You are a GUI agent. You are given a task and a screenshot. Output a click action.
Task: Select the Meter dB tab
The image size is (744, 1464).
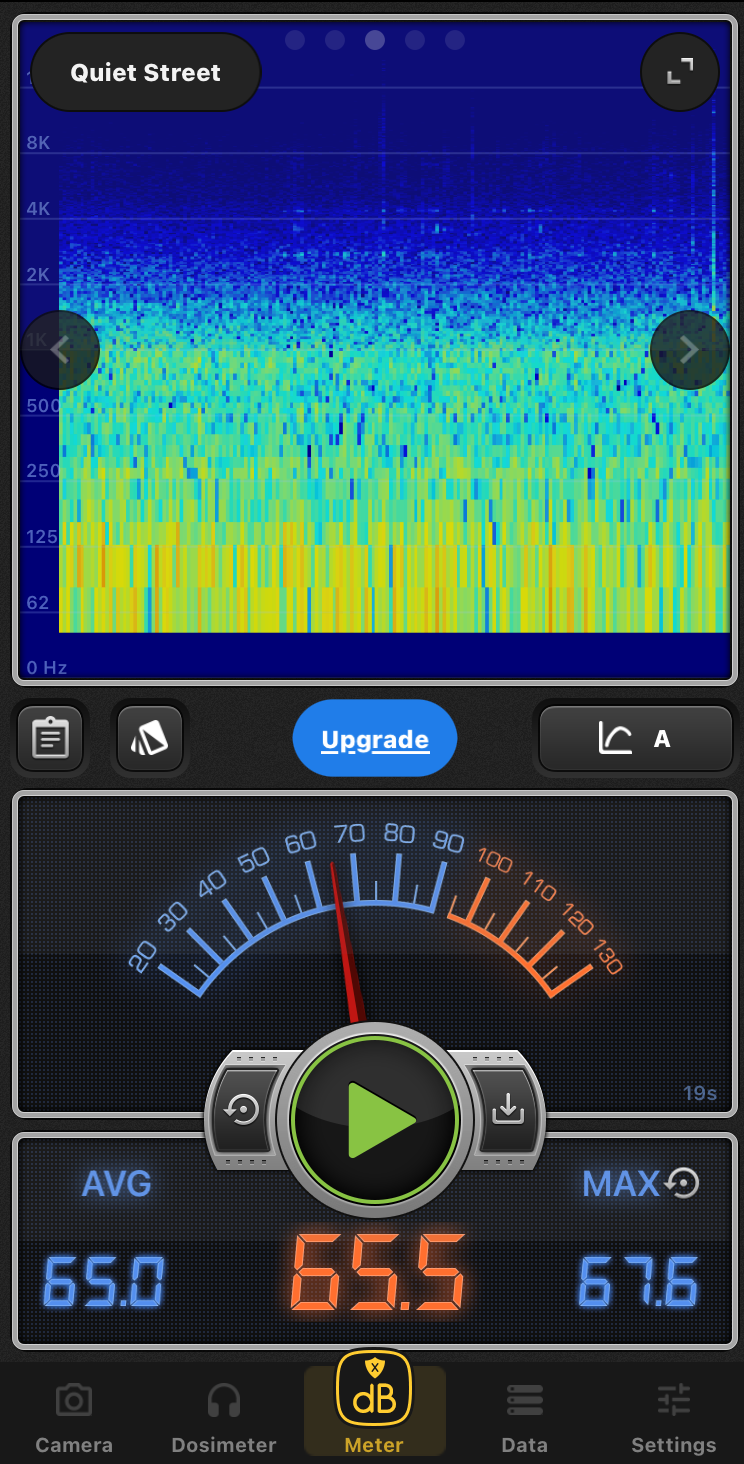(374, 1404)
